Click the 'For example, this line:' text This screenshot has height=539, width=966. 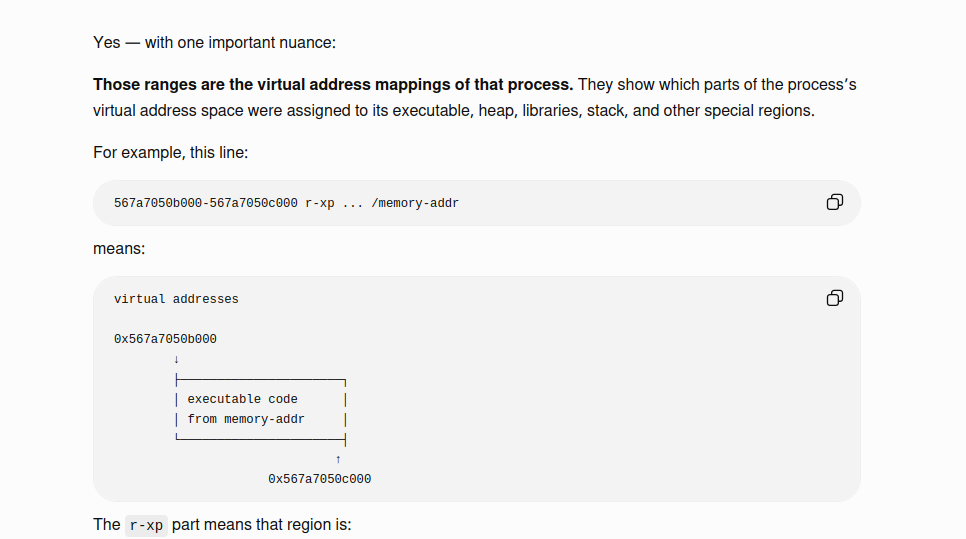pos(171,153)
